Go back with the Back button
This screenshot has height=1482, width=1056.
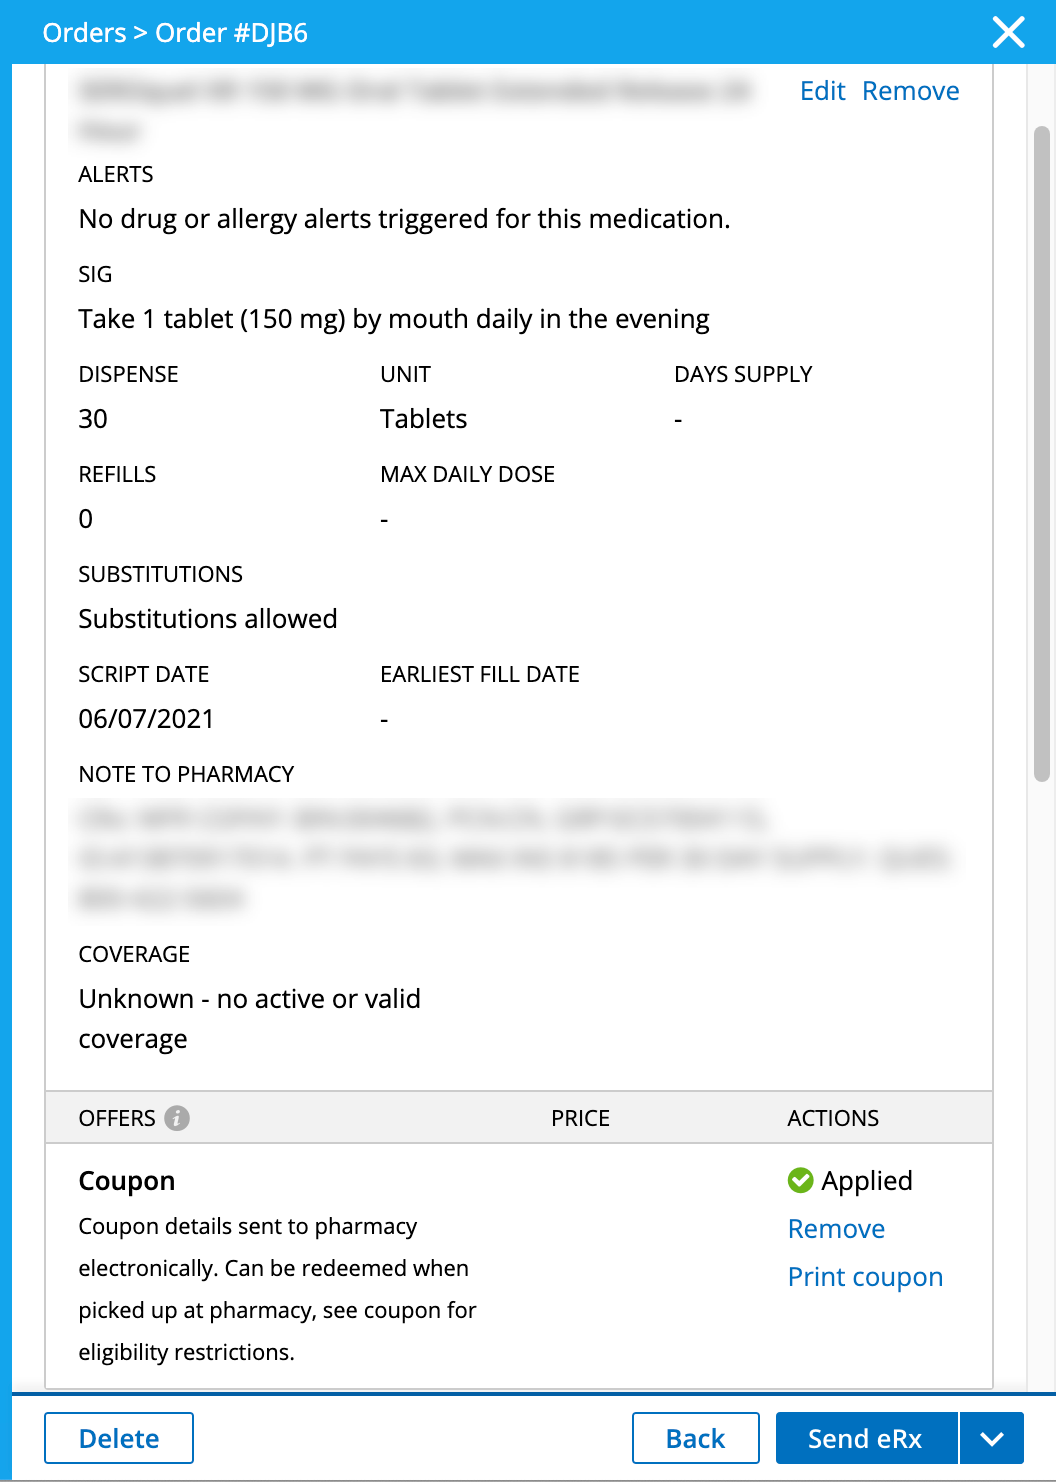(695, 1438)
